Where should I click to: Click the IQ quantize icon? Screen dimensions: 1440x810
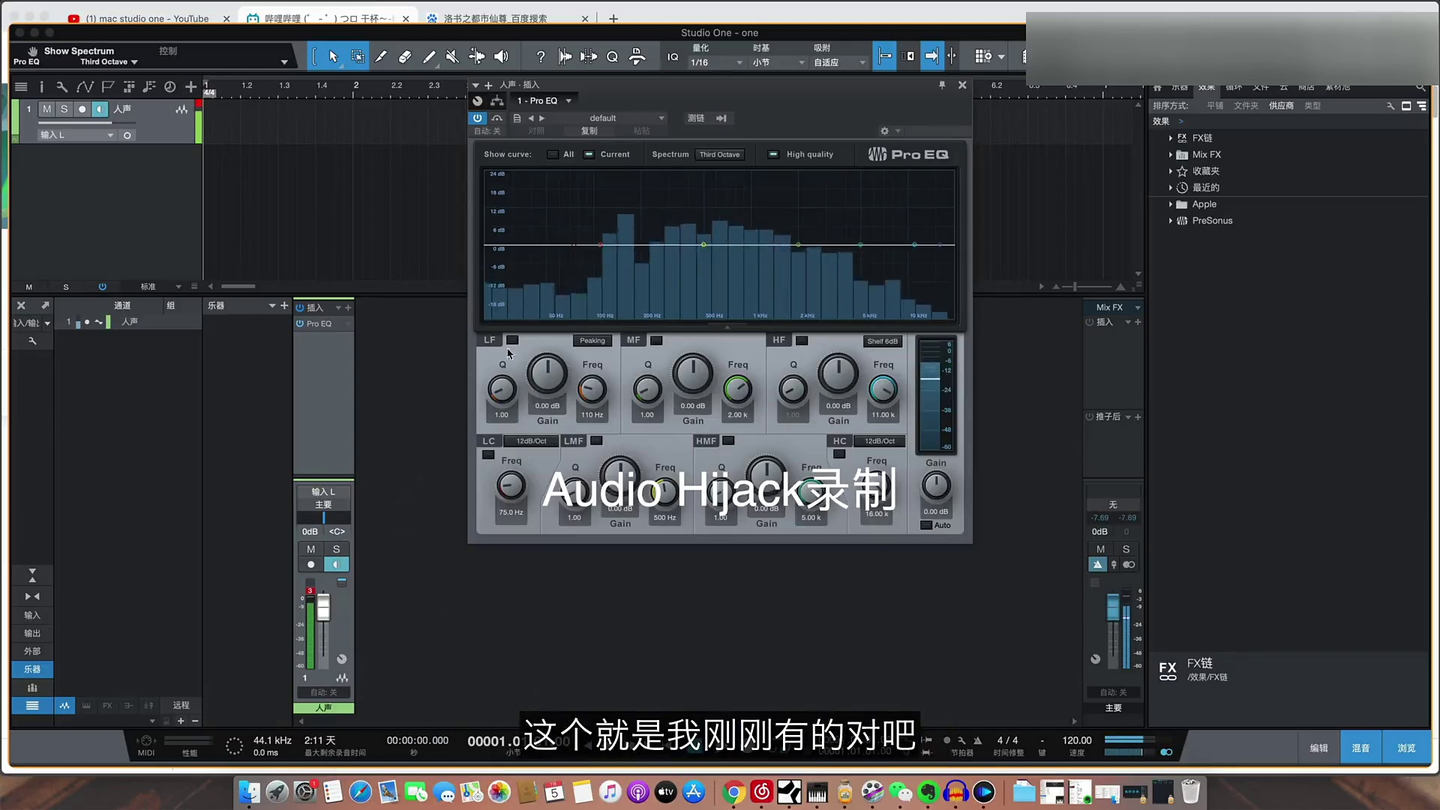[x=673, y=57]
